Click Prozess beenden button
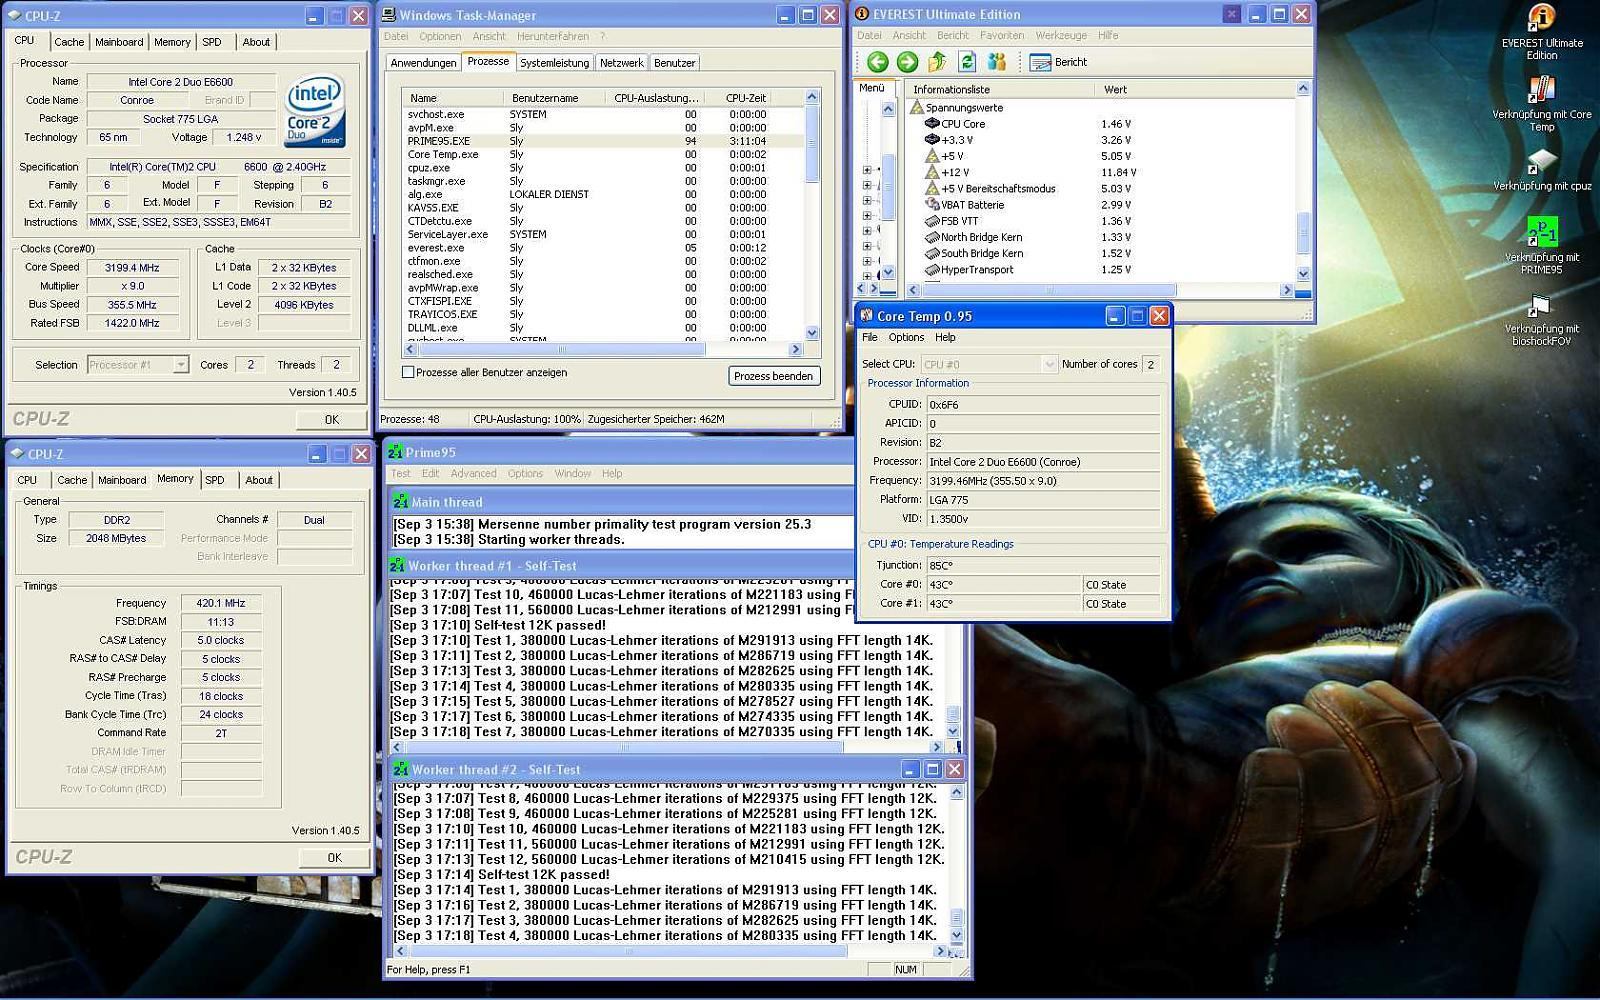The width and height of the screenshot is (1600, 1000). 774,376
